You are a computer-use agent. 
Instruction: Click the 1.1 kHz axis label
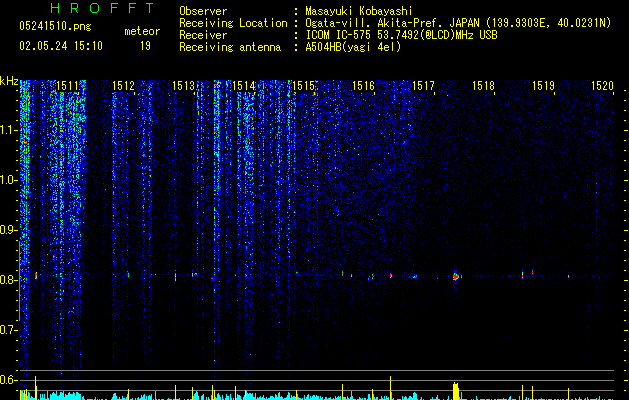[8, 130]
